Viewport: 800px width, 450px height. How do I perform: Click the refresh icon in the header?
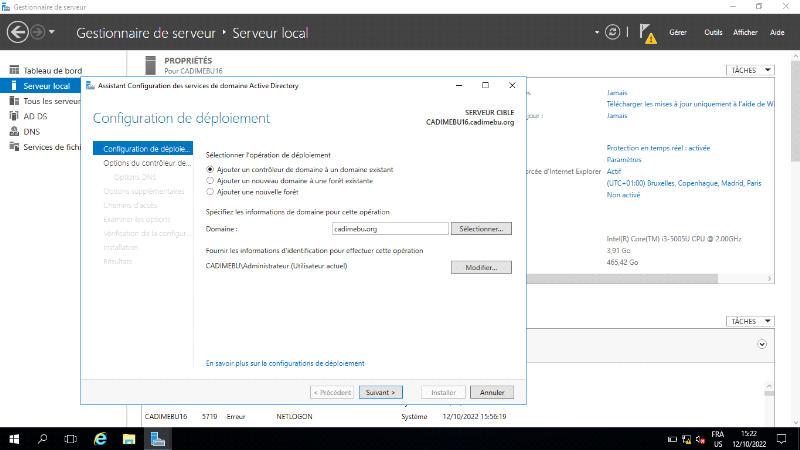[613, 32]
